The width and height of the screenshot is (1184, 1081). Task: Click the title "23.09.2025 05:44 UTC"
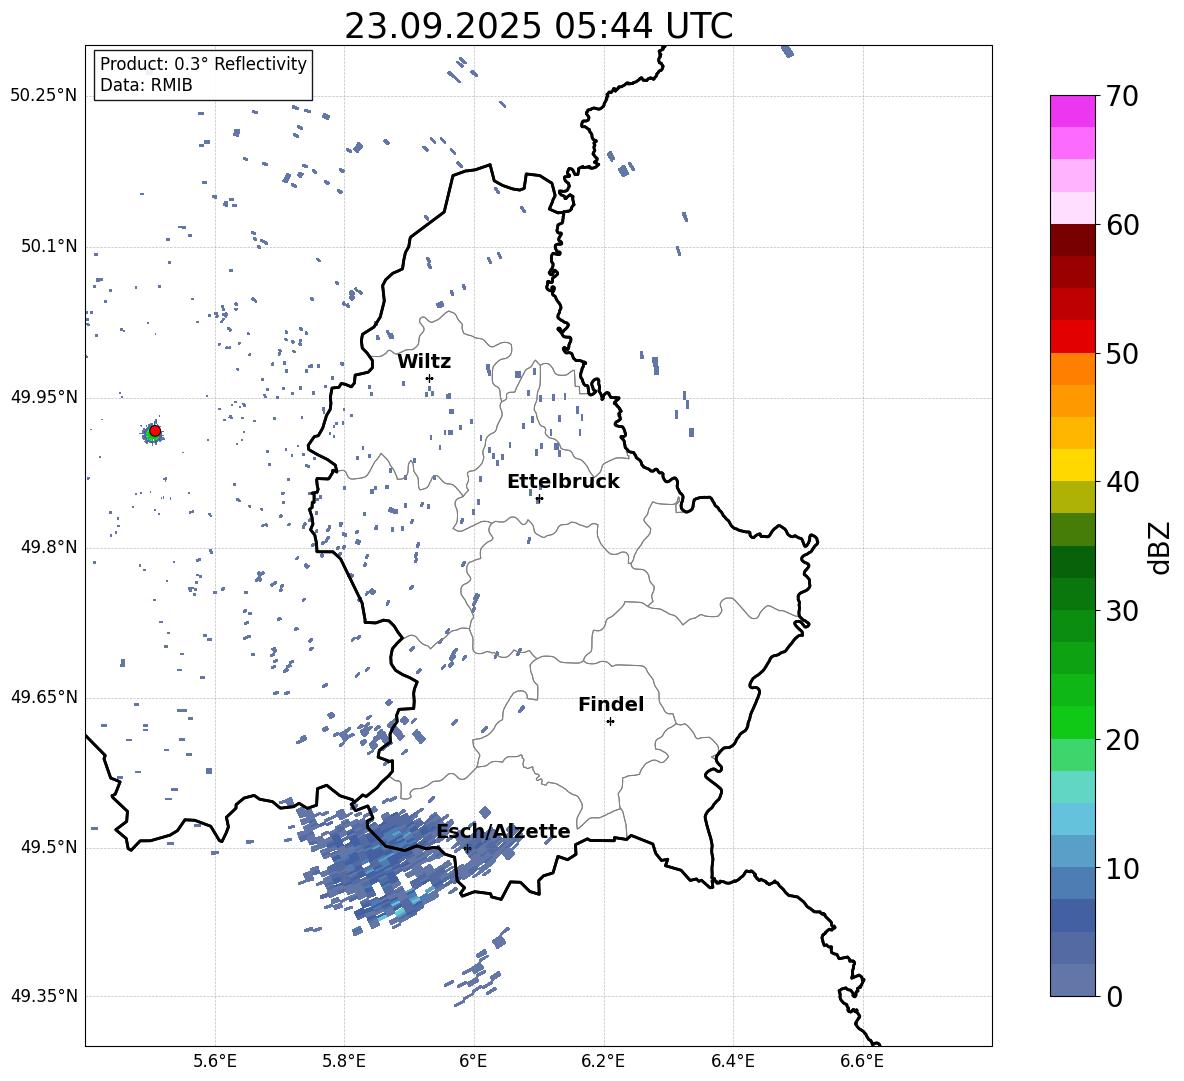click(538, 26)
